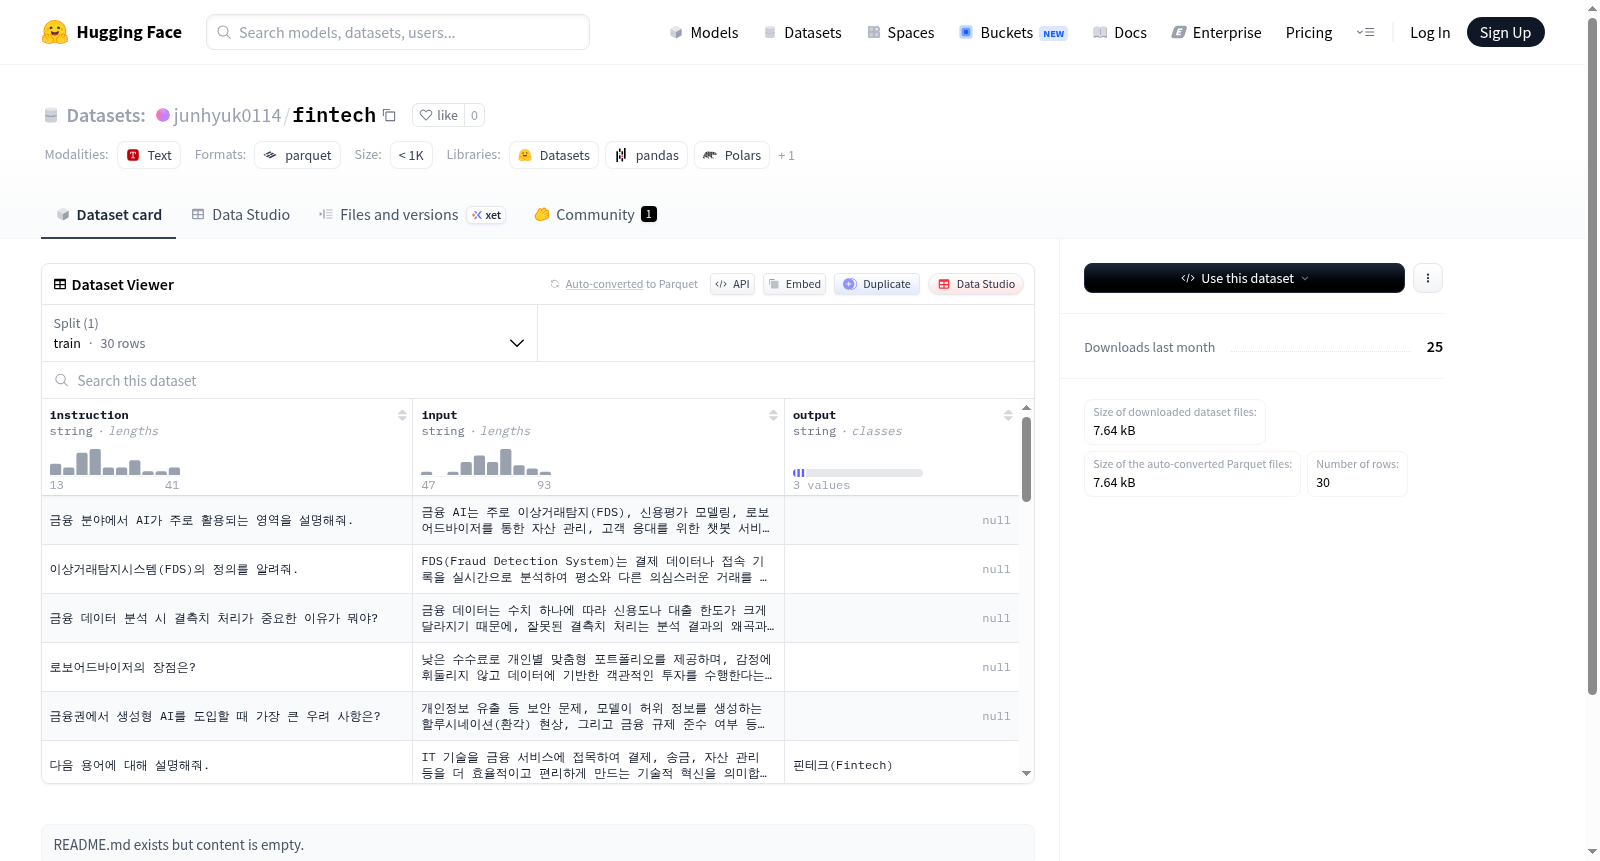Switch to the Community tab
Image resolution: width=1600 pixels, height=861 pixels.
[x=595, y=214]
